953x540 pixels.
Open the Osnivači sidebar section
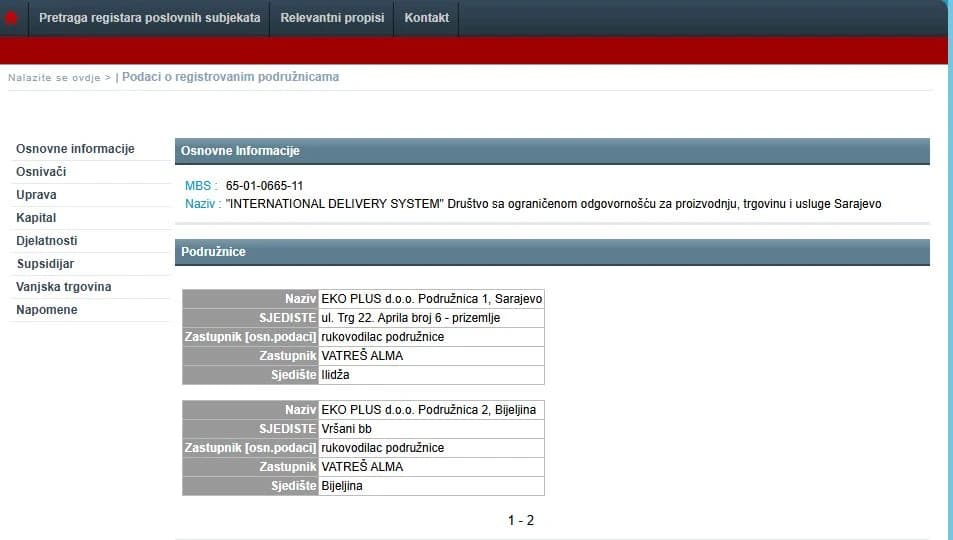coord(41,172)
